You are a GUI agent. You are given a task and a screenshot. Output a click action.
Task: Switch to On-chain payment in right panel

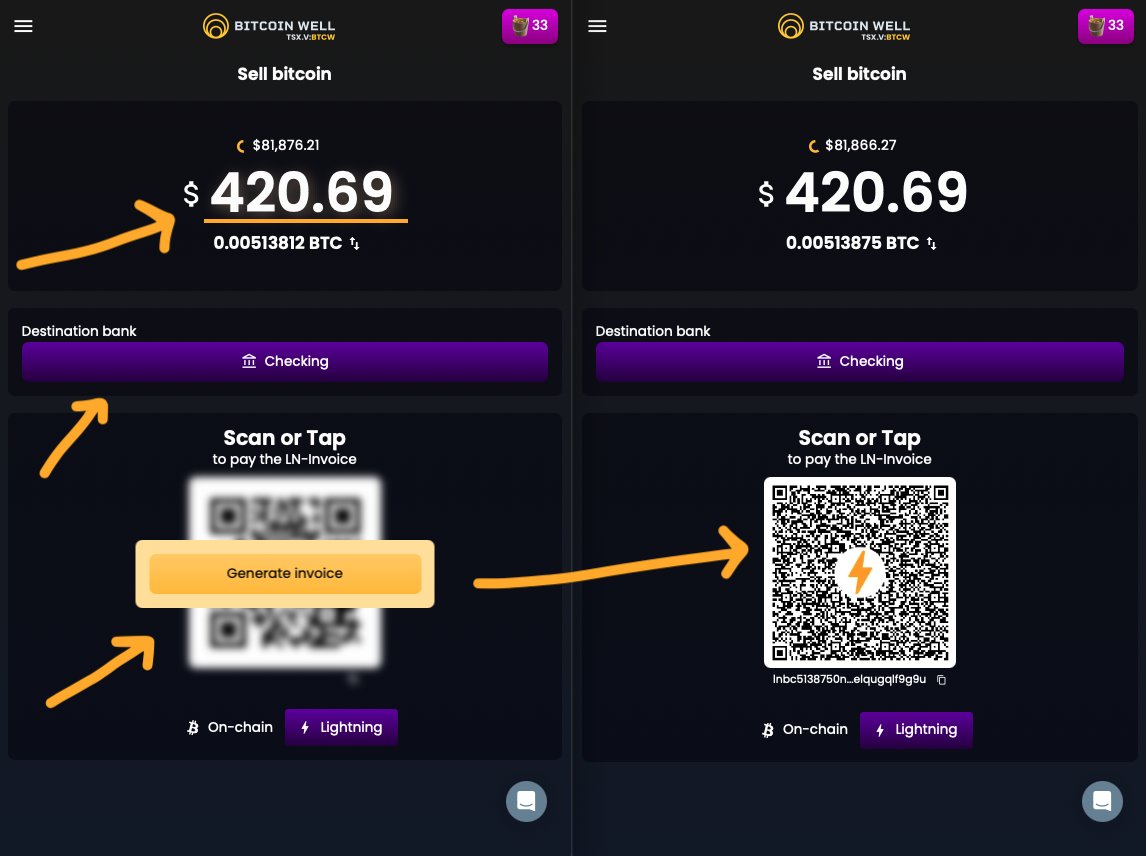(805, 730)
